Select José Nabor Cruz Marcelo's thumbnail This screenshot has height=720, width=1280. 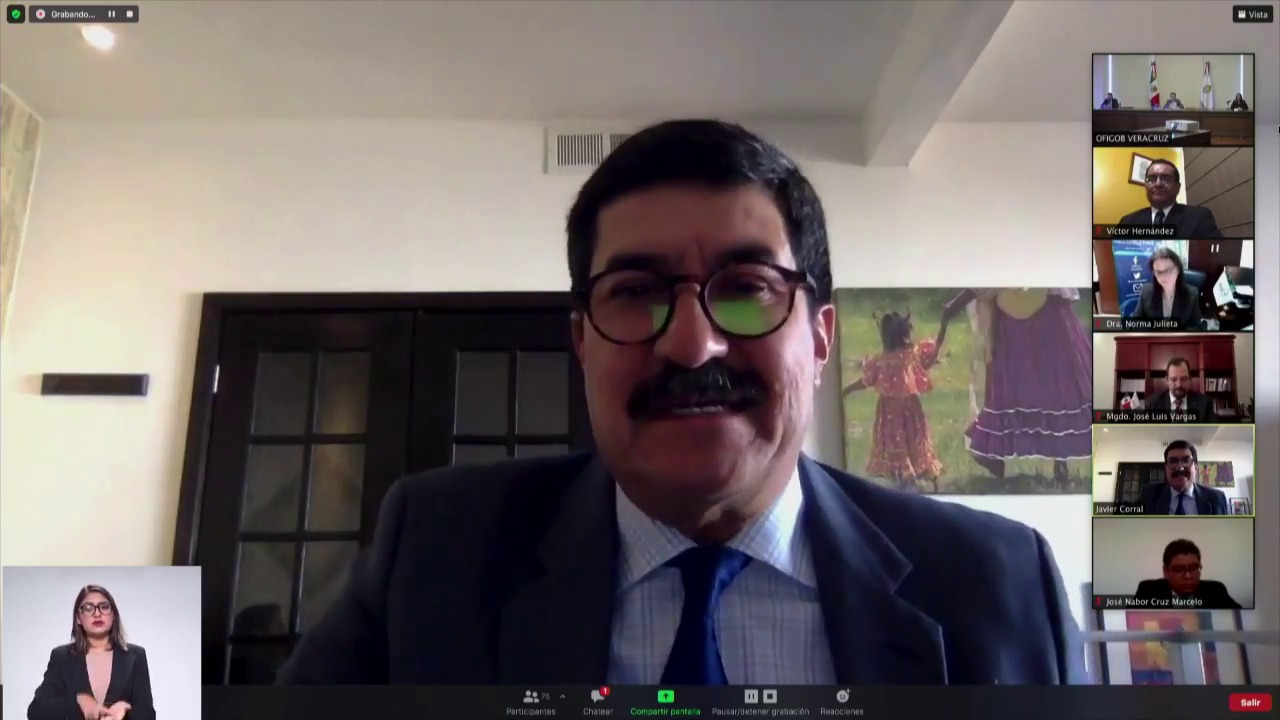tap(1172, 562)
